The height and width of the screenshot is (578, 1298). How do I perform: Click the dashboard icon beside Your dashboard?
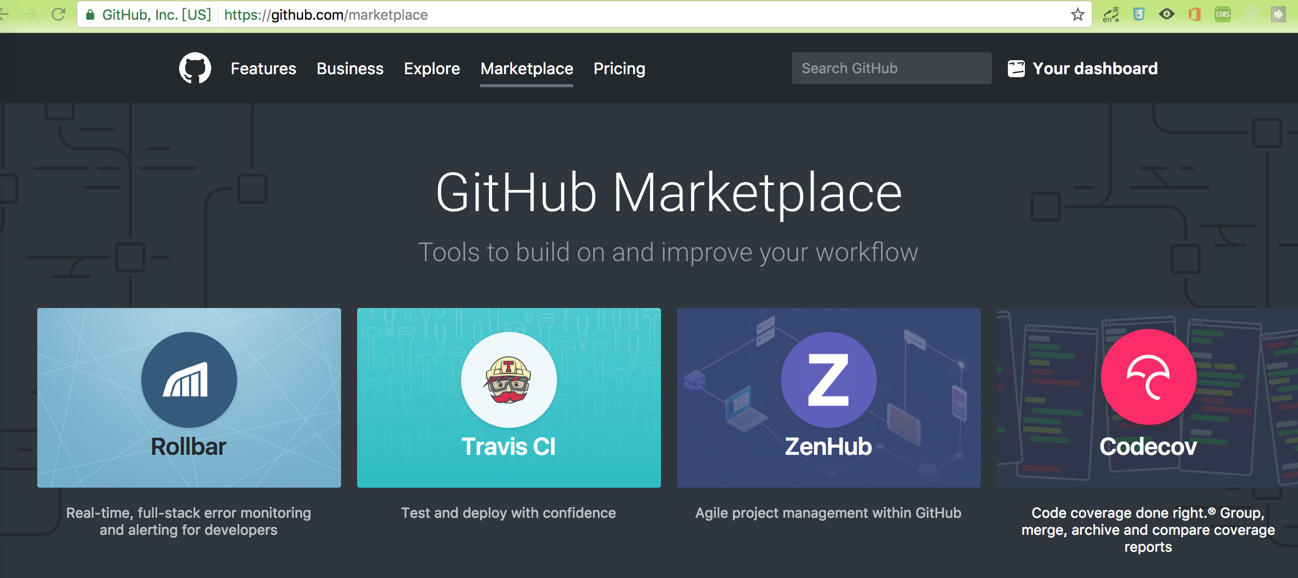click(1016, 68)
